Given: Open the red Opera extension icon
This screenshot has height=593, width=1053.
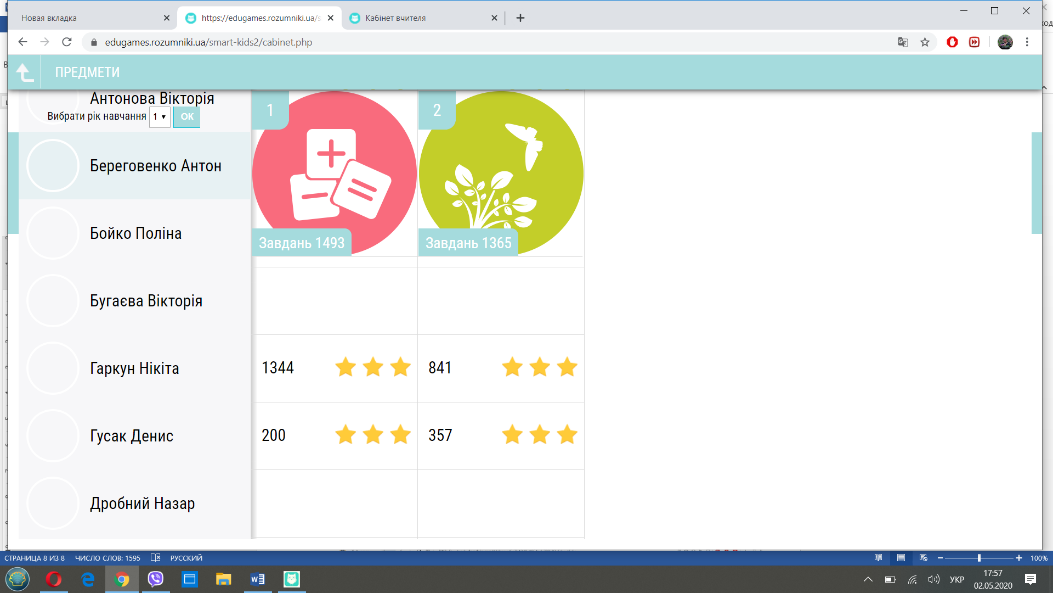Looking at the screenshot, I should click(952, 42).
